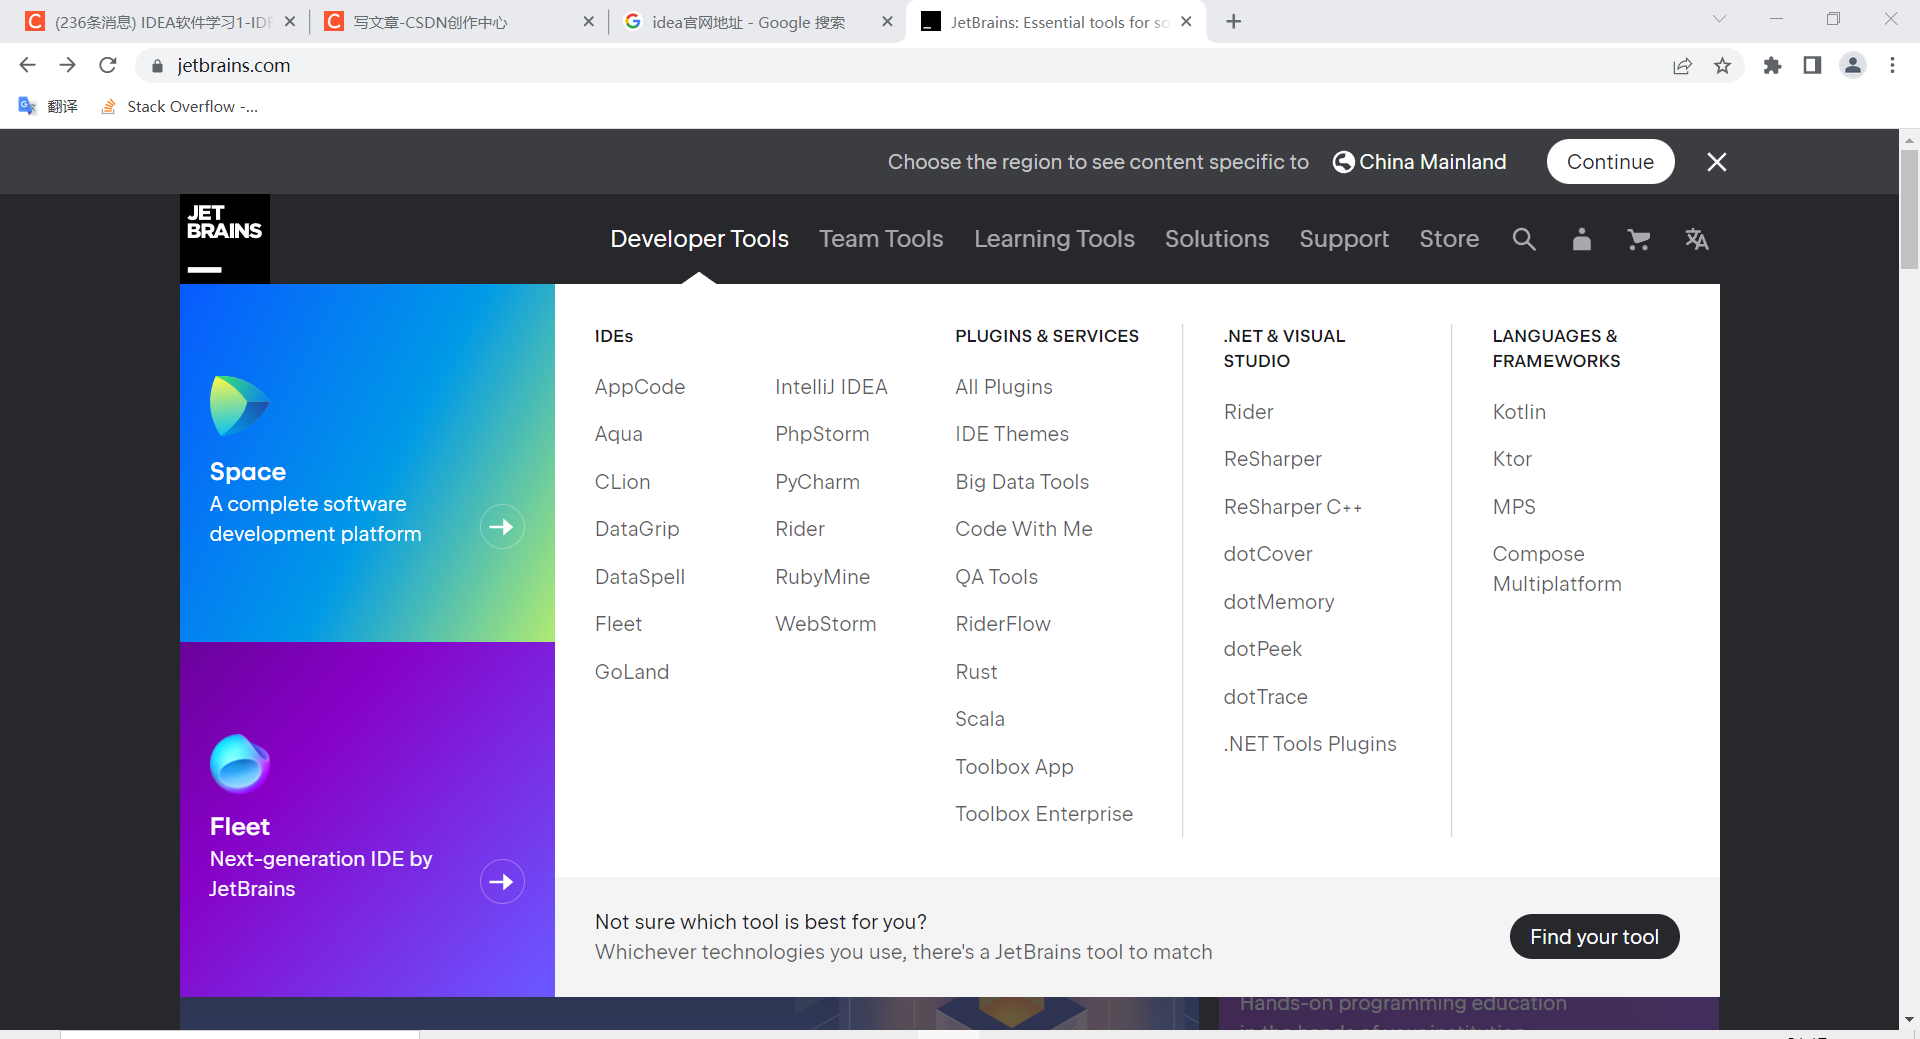This screenshot has height=1039, width=1920.
Task: Open the Kotlin link
Action: pyautogui.click(x=1519, y=412)
